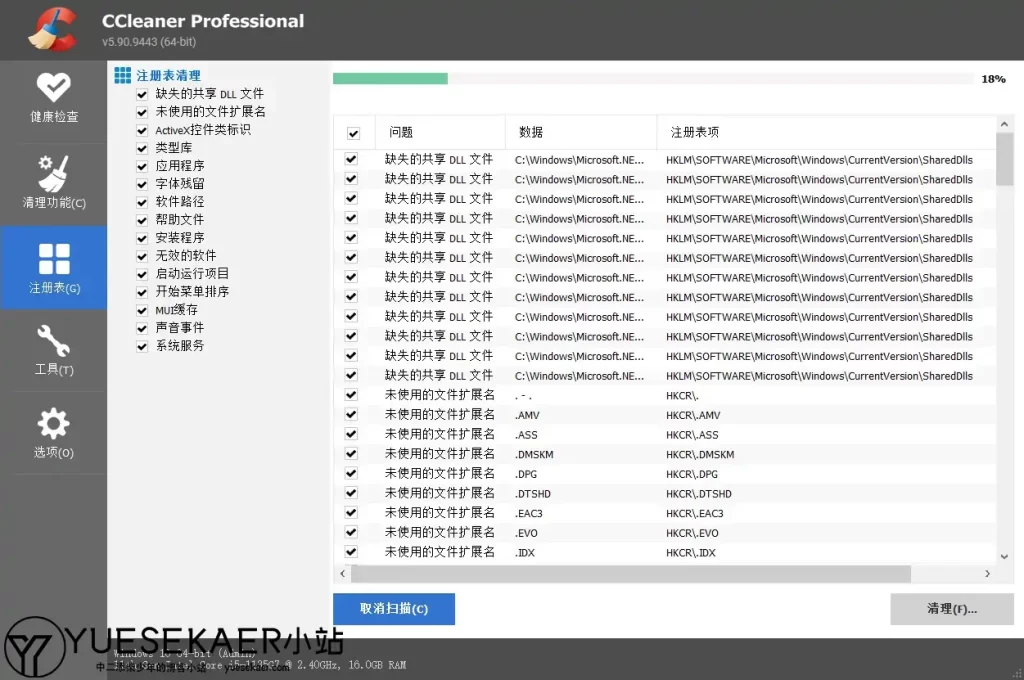This screenshot has width=1024, height=680.
Task: Select the HKCR\.IDX registry key cell
Action: pyautogui.click(x=691, y=553)
